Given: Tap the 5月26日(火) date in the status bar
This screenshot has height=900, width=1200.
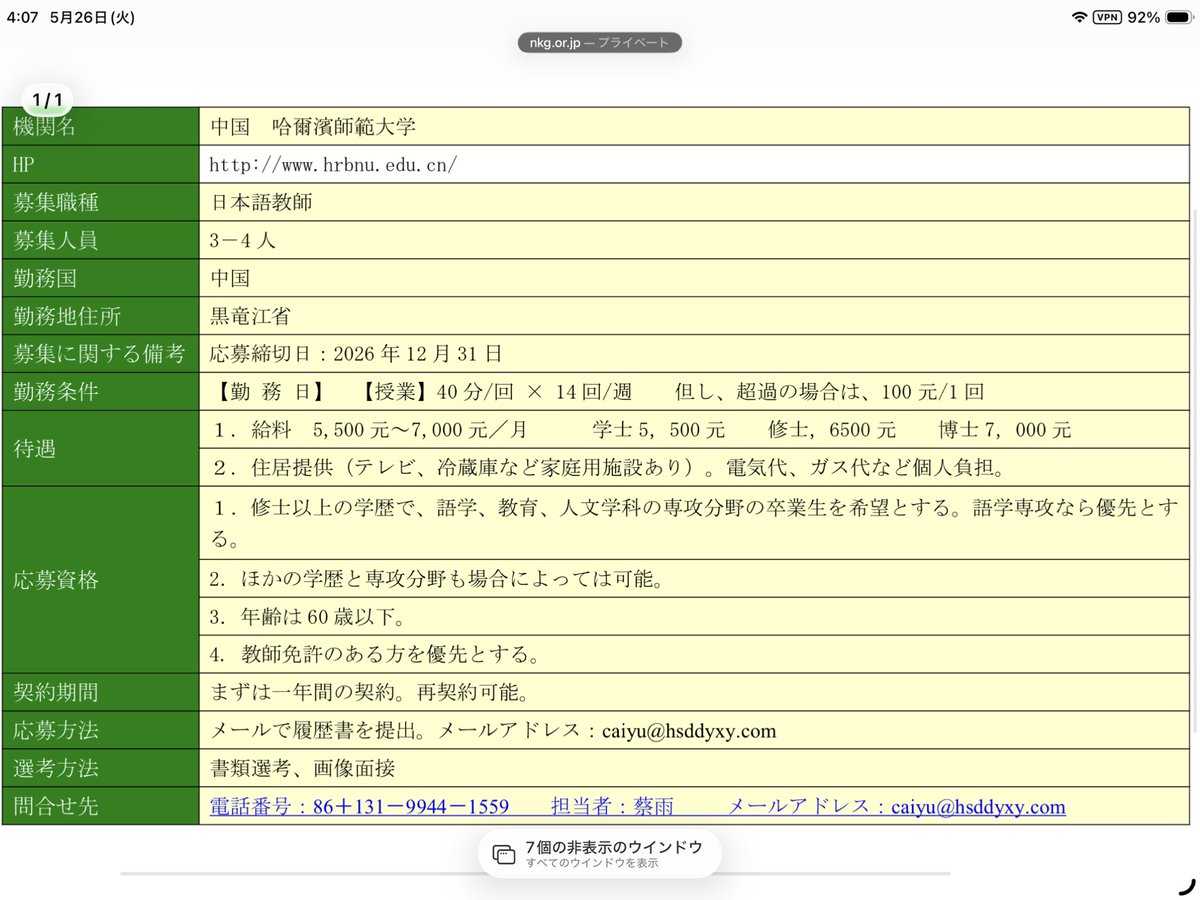Looking at the screenshot, I should coord(91,17).
